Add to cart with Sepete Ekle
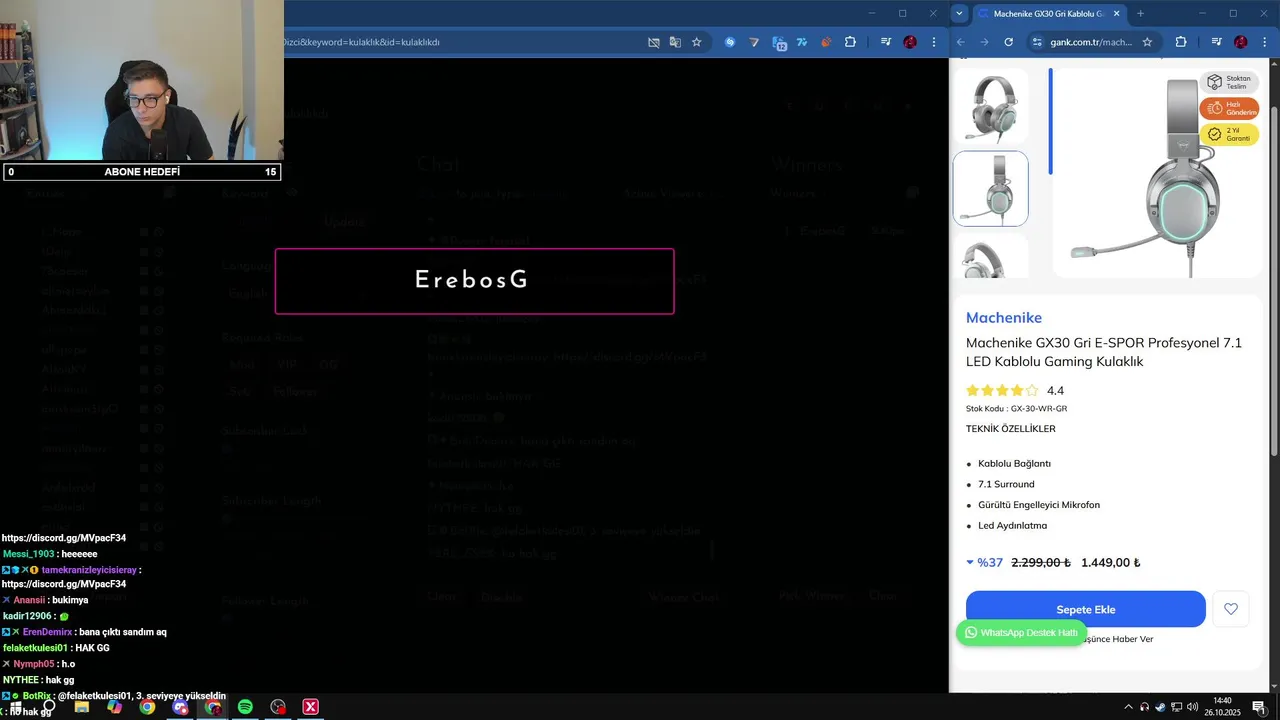 pyautogui.click(x=1086, y=609)
